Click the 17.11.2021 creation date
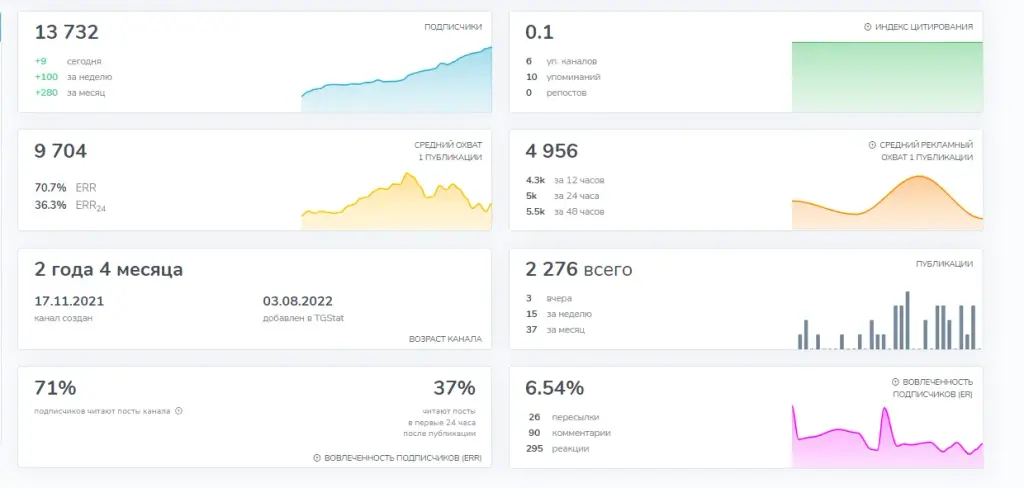This screenshot has width=1024, height=488. (x=69, y=301)
